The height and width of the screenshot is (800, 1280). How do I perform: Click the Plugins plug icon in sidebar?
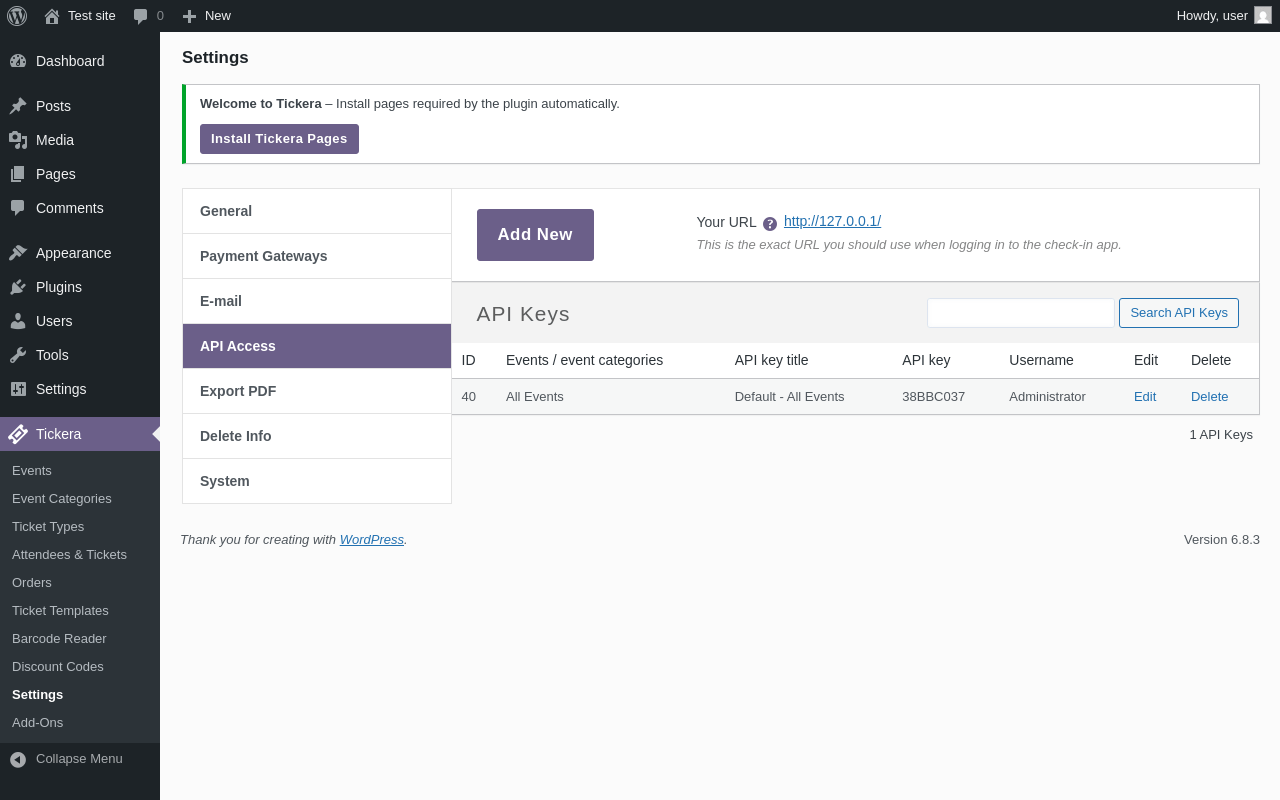[18, 287]
